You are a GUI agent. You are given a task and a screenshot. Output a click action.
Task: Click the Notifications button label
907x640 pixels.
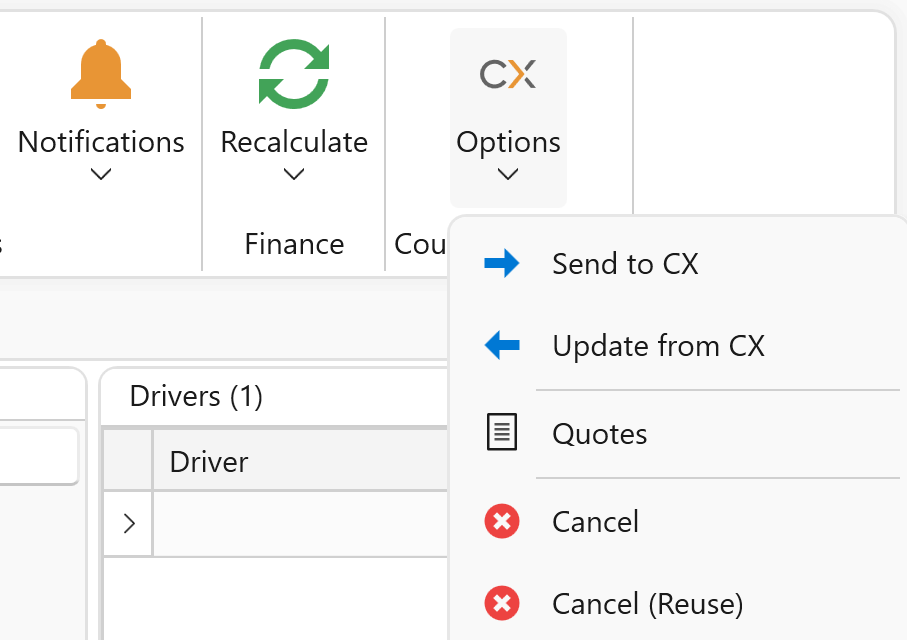[101, 142]
